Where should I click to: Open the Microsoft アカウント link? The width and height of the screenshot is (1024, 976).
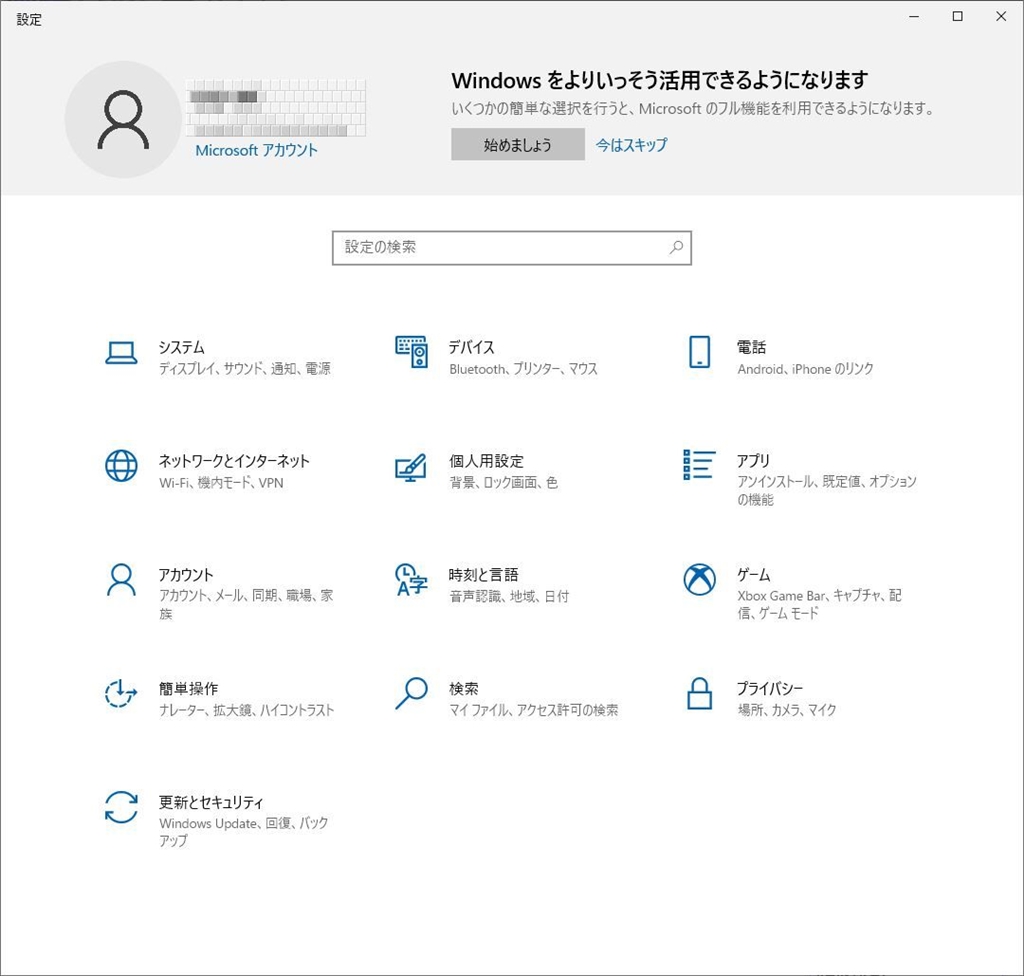[257, 150]
